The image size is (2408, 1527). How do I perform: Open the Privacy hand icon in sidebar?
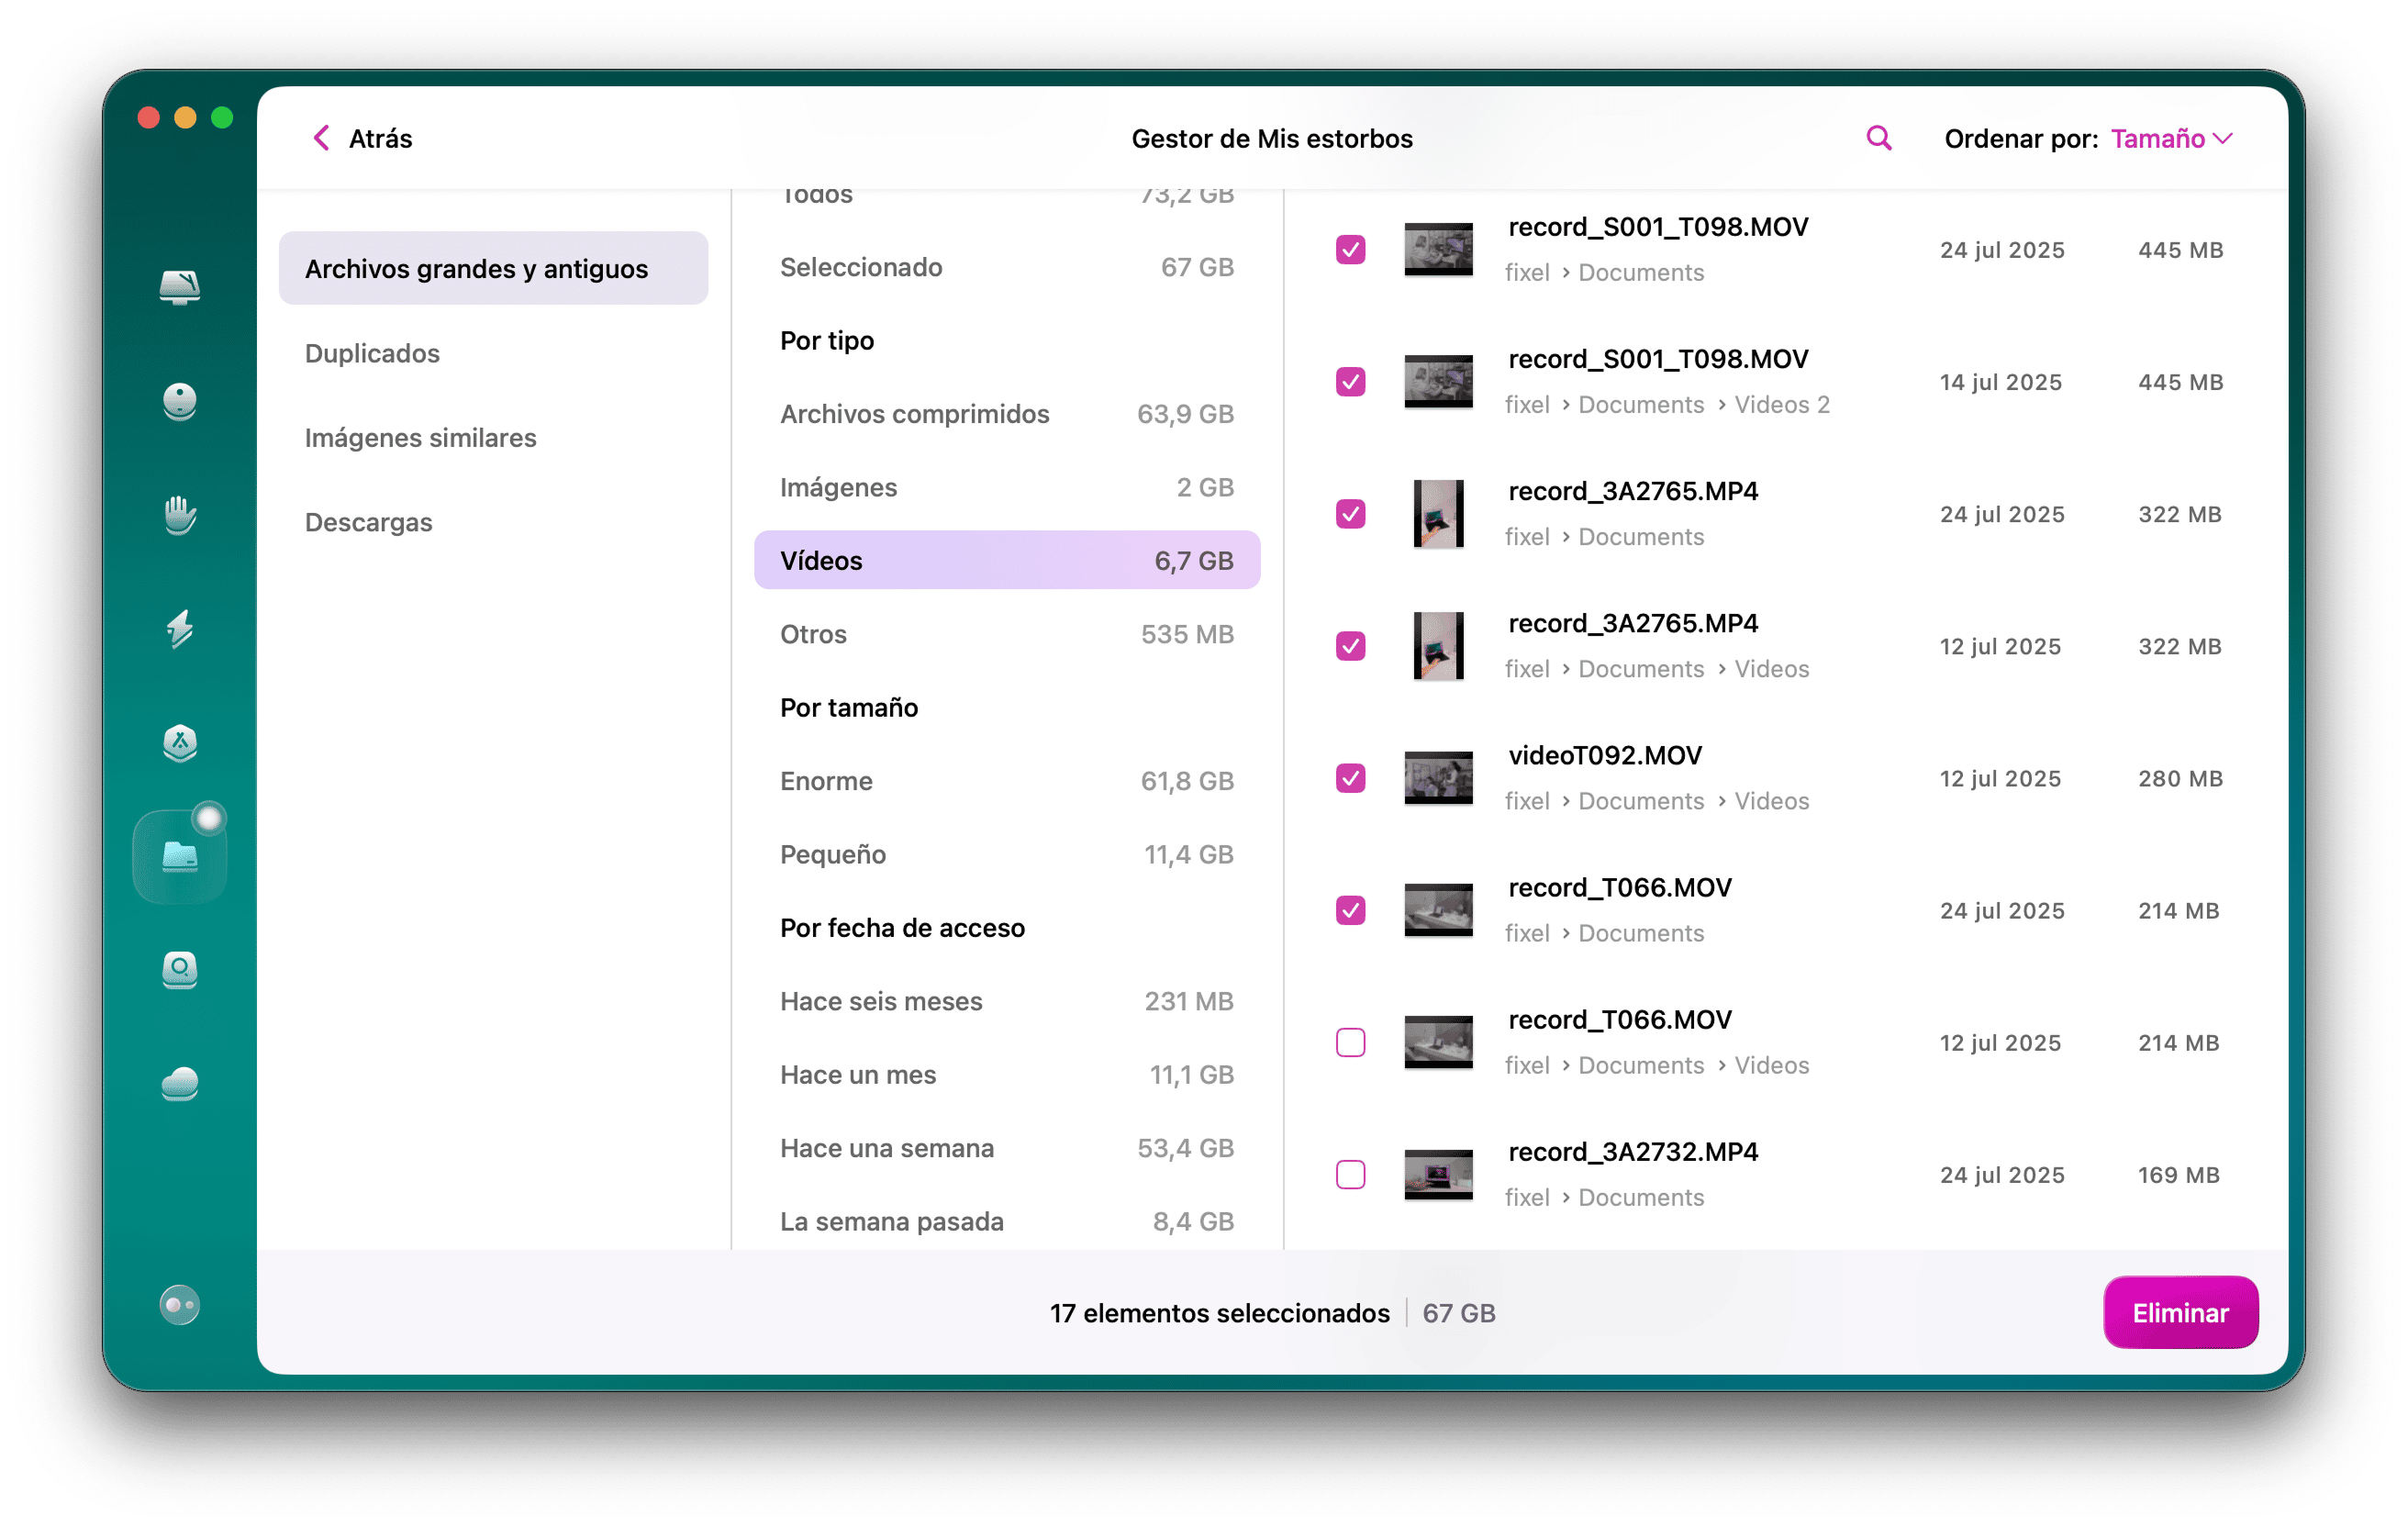coord(180,516)
